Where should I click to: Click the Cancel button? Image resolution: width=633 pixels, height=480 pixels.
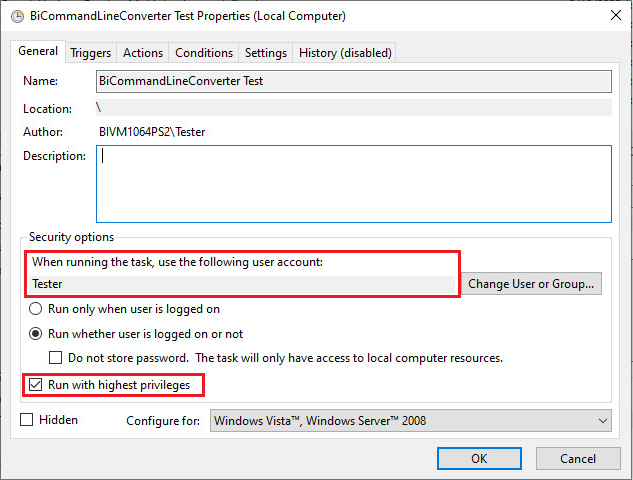pyautogui.click(x=578, y=458)
